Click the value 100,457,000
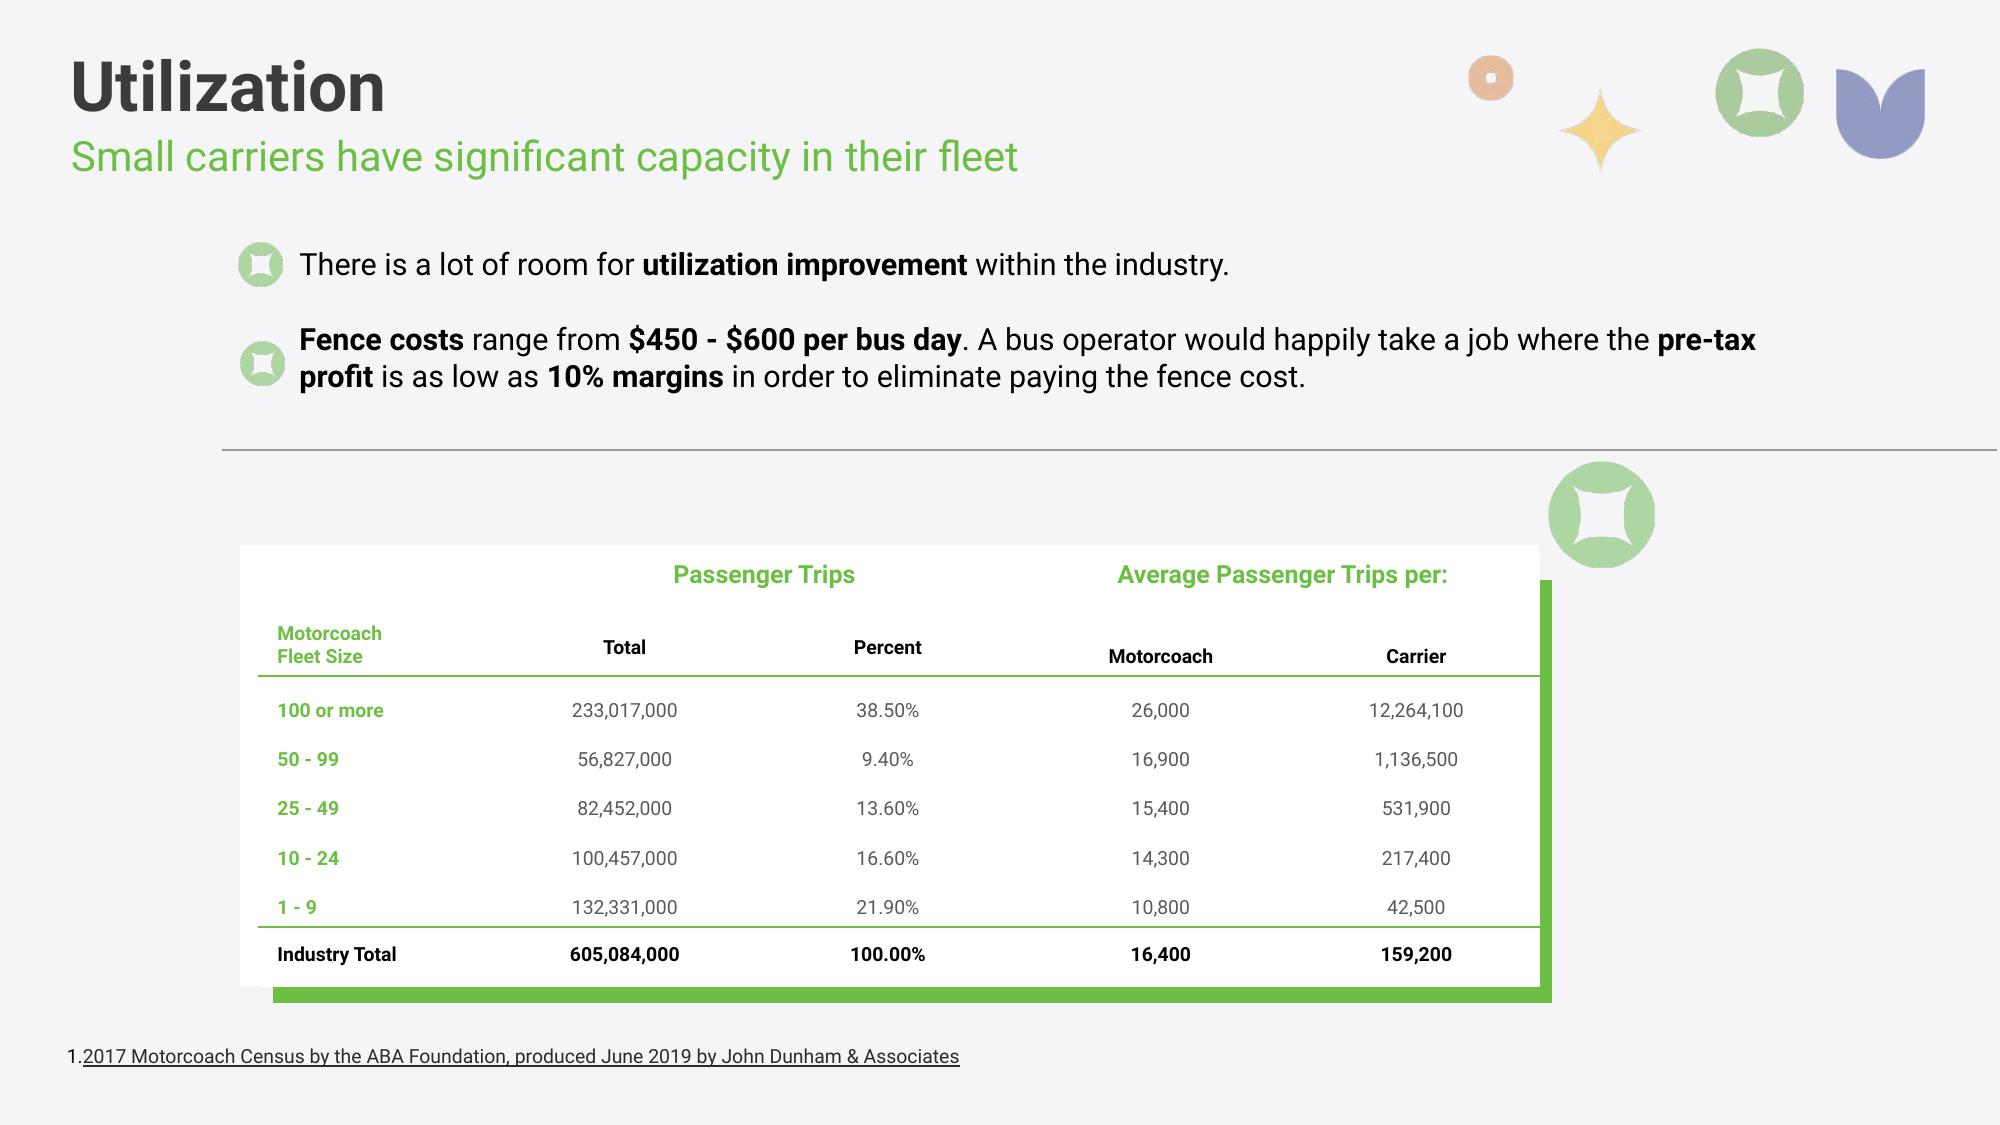Image resolution: width=2000 pixels, height=1125 pixels. [x=624, y=858]
